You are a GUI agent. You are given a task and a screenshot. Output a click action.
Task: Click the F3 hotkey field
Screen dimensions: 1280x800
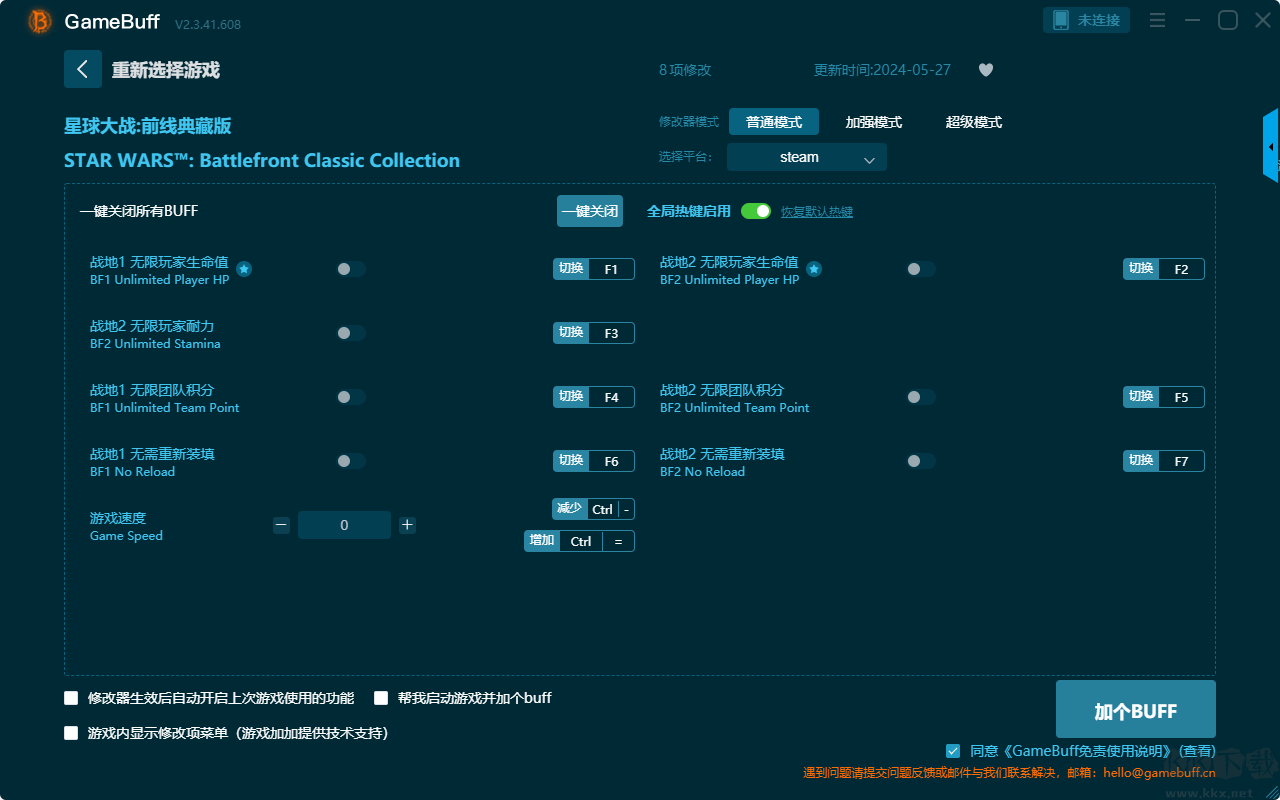coord(611,333)
